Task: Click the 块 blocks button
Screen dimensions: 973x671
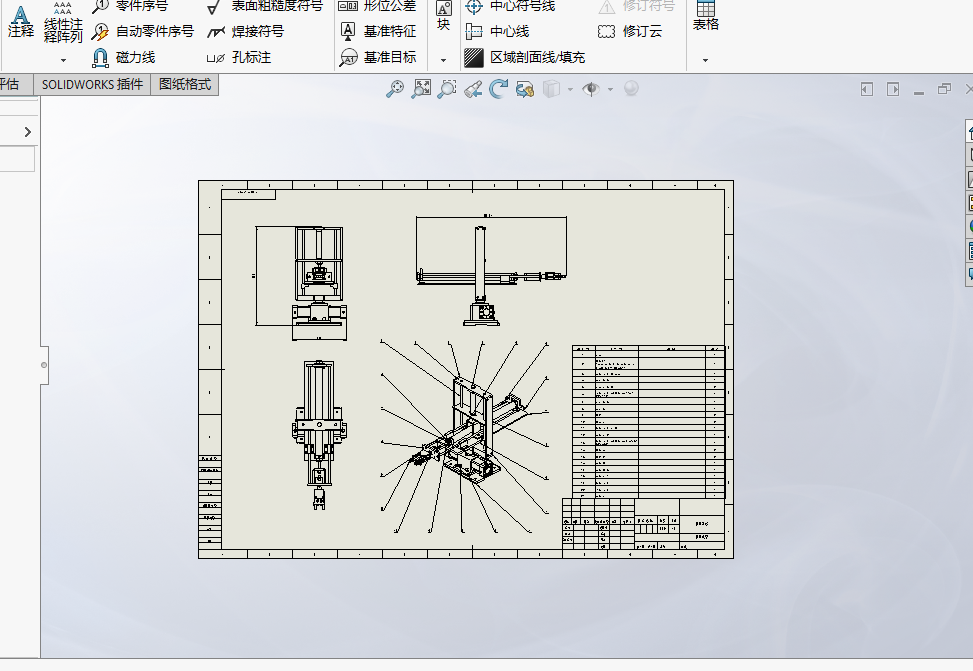Action: click(443, 16)
